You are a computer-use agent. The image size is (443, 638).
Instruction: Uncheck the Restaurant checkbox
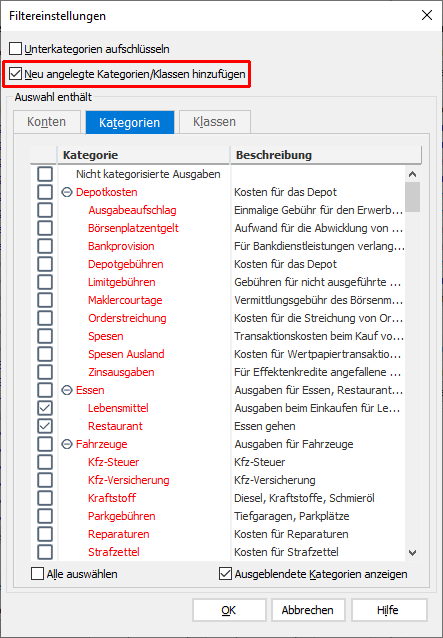[45, 426]
